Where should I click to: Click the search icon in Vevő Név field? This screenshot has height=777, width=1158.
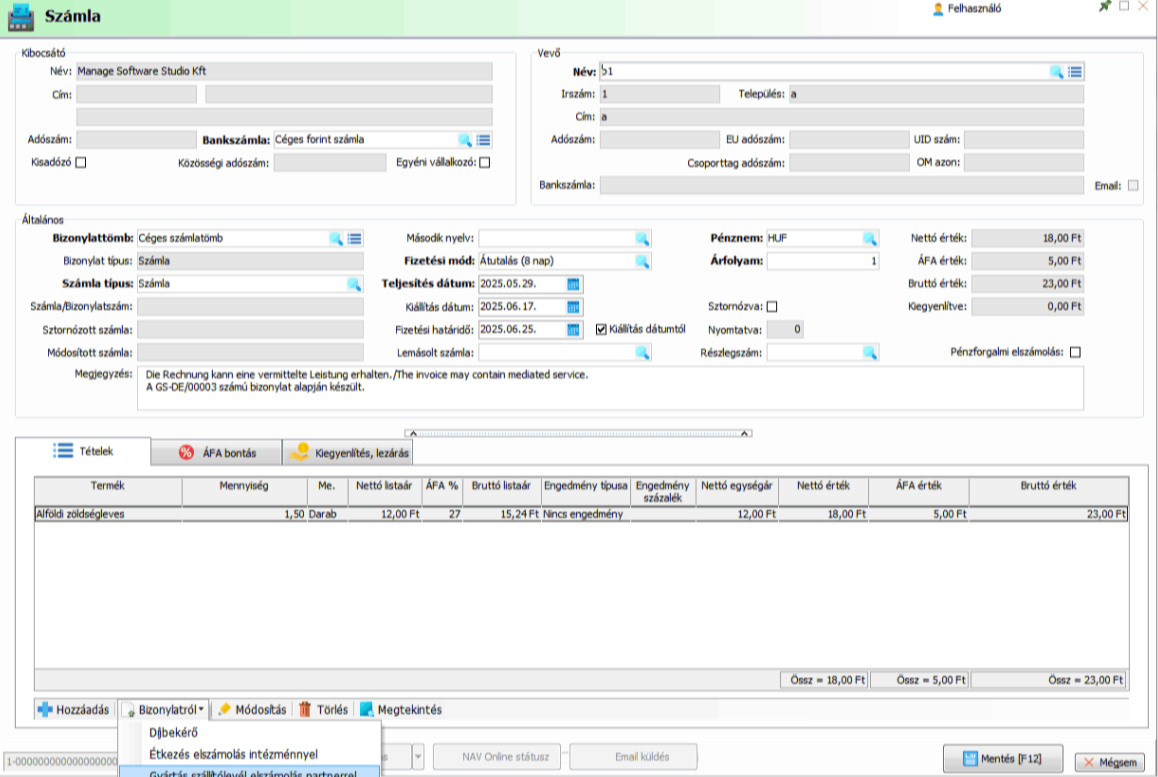point(1056,72)
